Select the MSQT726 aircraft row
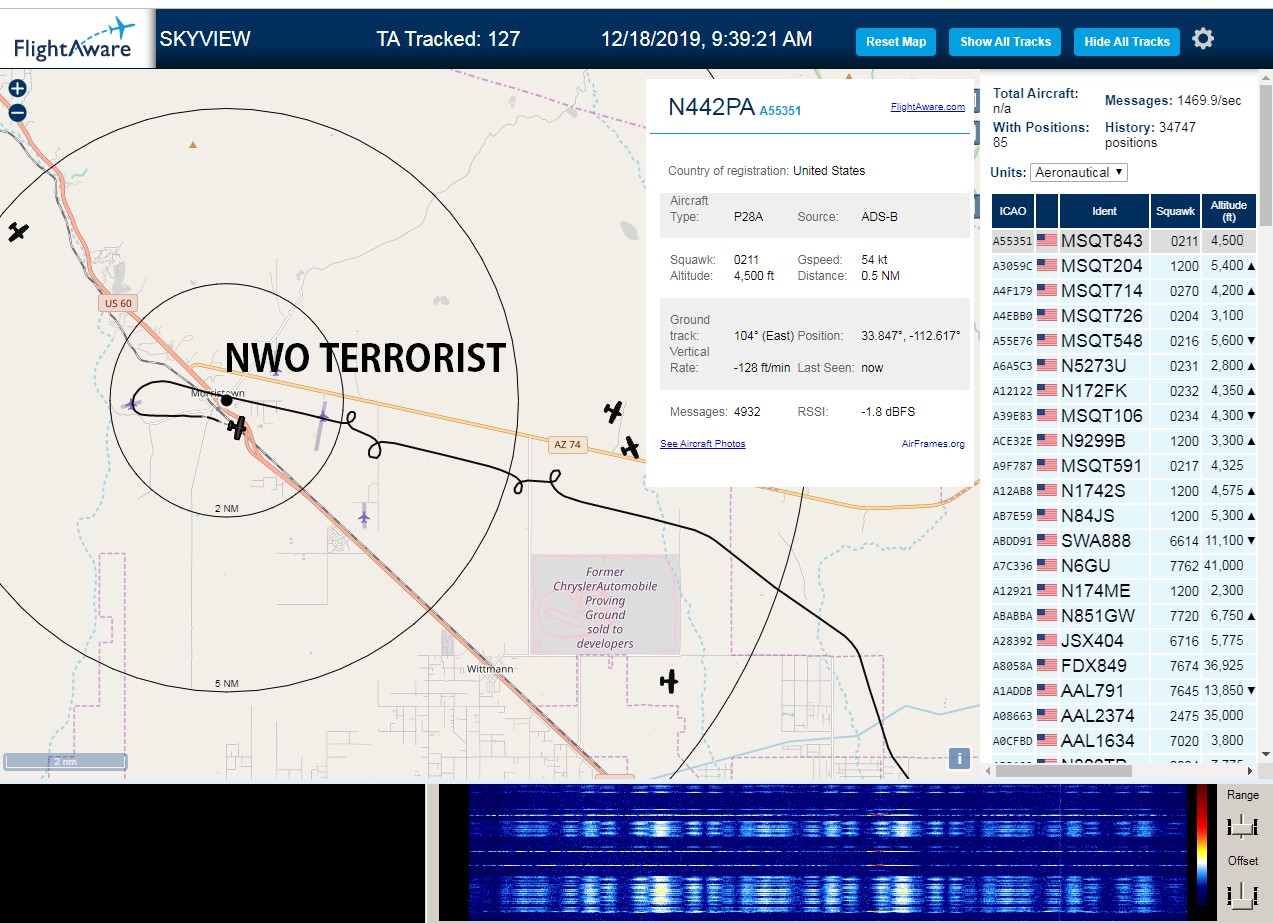This screenshot has width=1273, height=923. [x=1124, y=316]
